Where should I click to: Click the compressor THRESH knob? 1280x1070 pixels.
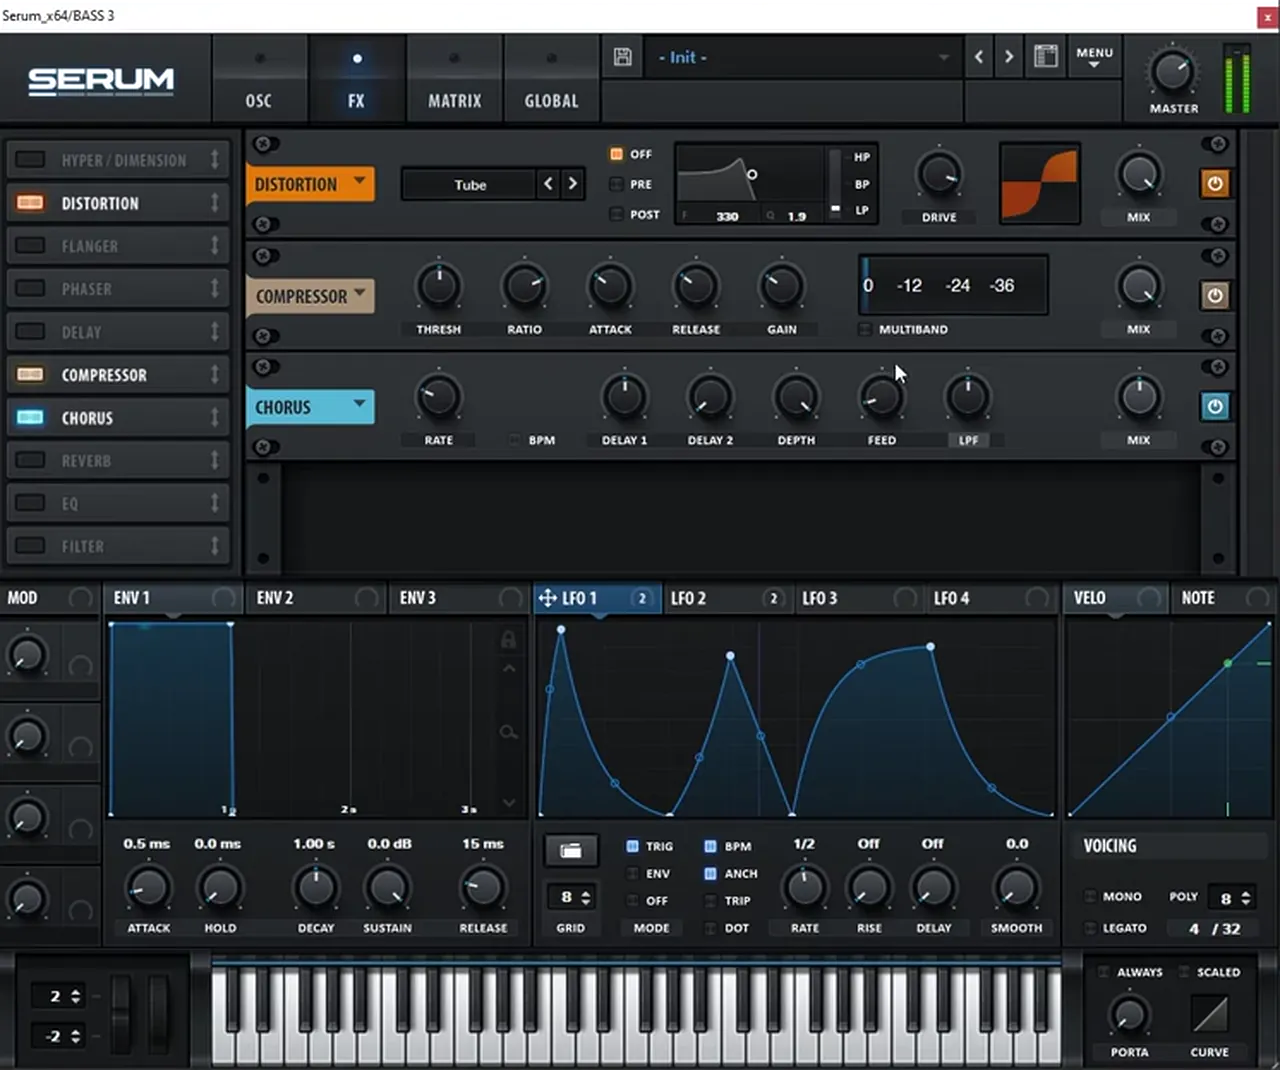coord(438,286)
